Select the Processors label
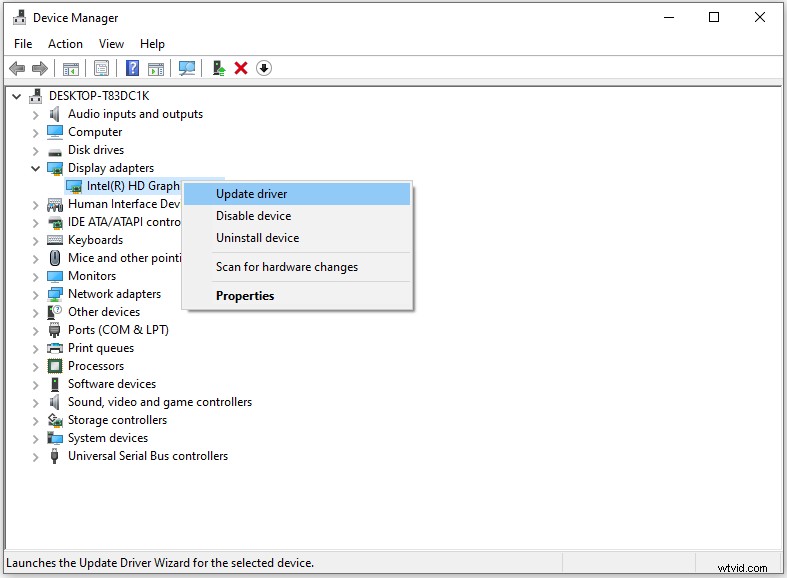This screenshot has height=578, width=787. (x=96, y=366)
